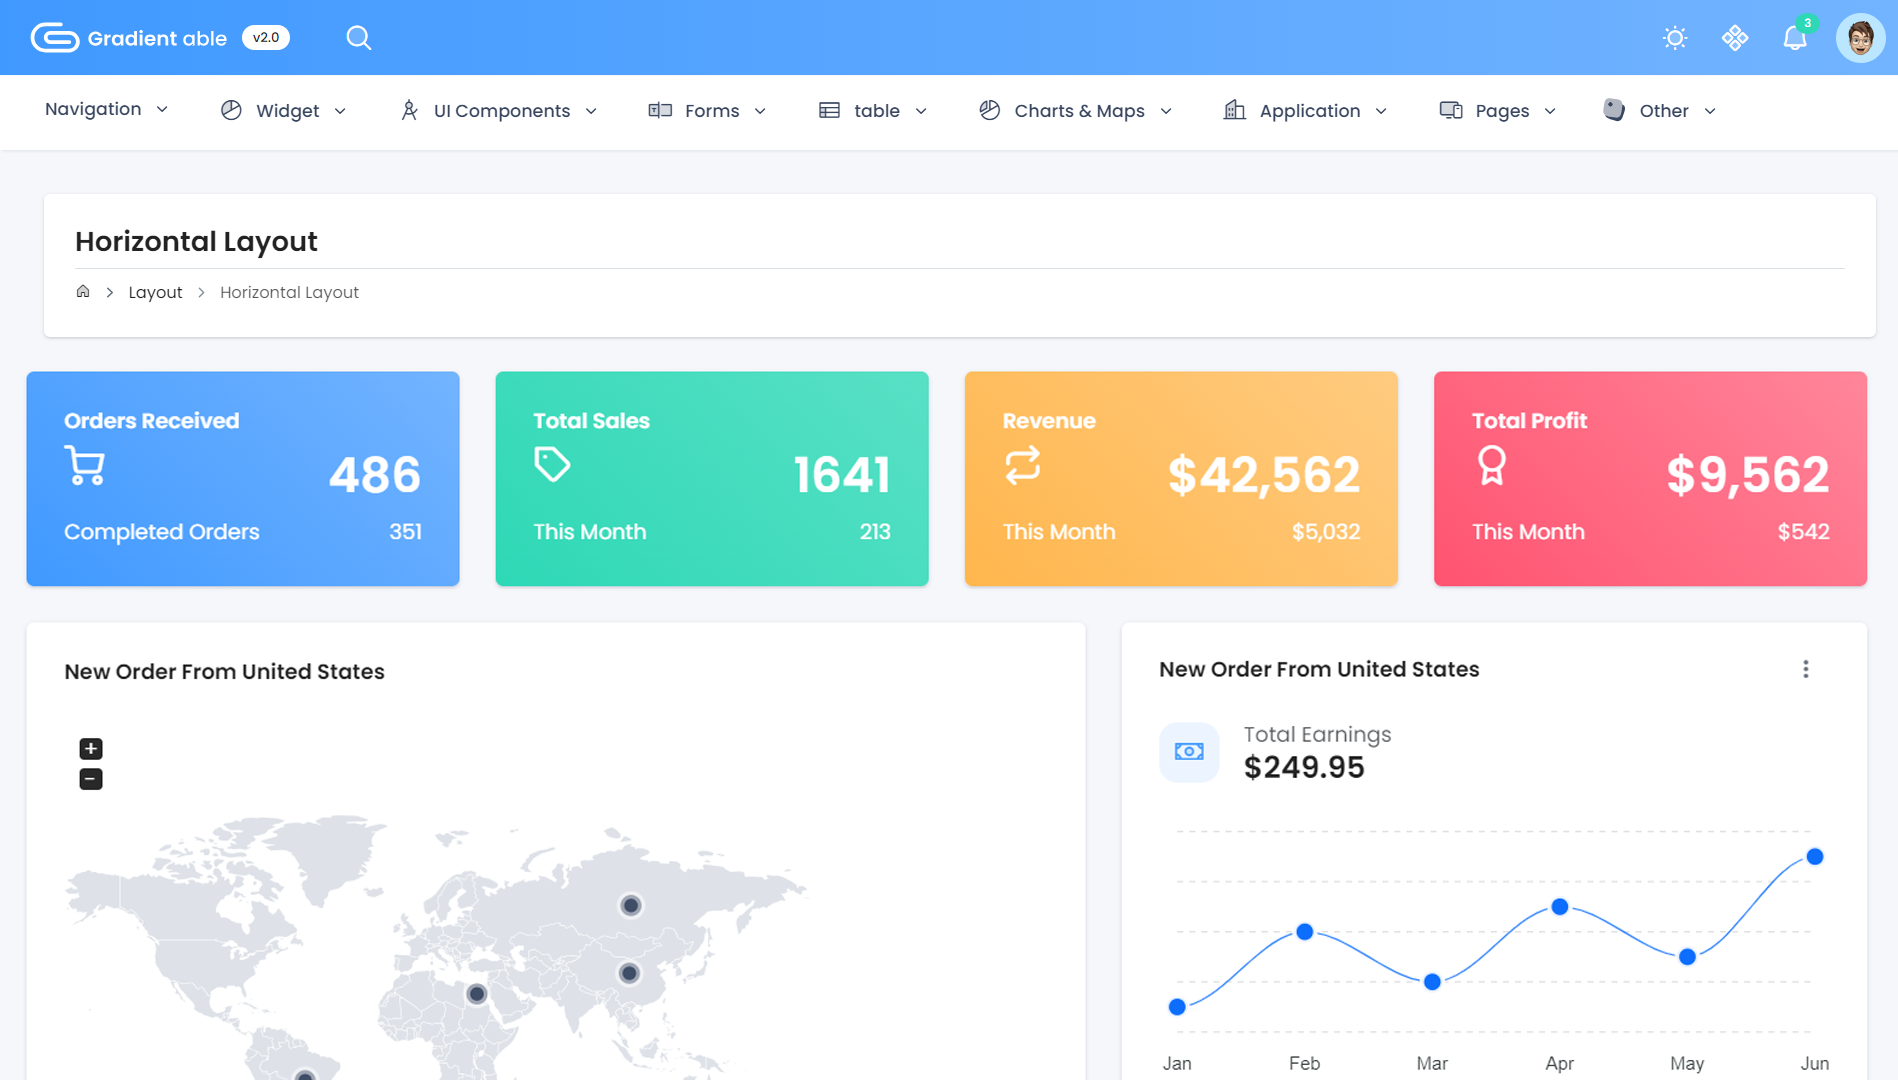Click the Orders Received shopping cart icon
Image resolution: width=1898 pixels, height=1080 pixels.
pos(85,466)
